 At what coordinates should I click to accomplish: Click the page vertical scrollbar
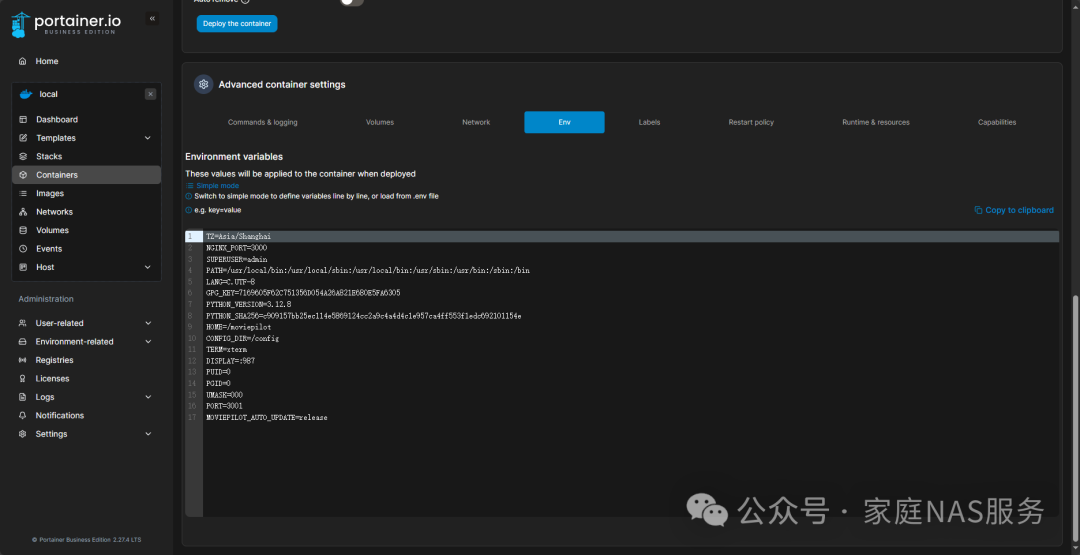pyautogui.click(x=1077, y=420)
